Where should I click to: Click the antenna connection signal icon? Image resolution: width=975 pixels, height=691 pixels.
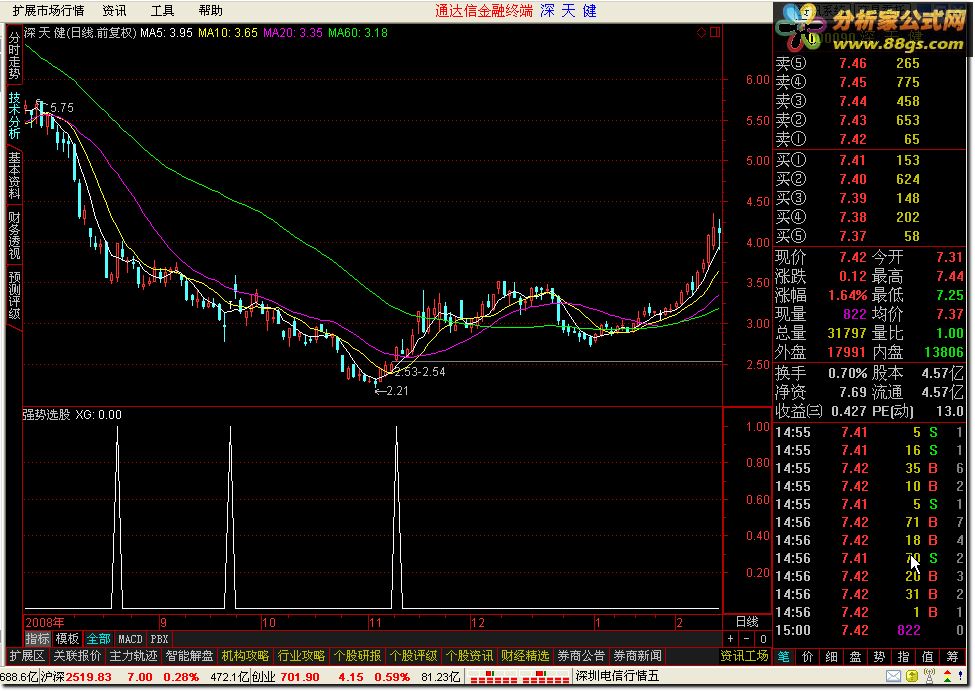(x=930, y=676)
